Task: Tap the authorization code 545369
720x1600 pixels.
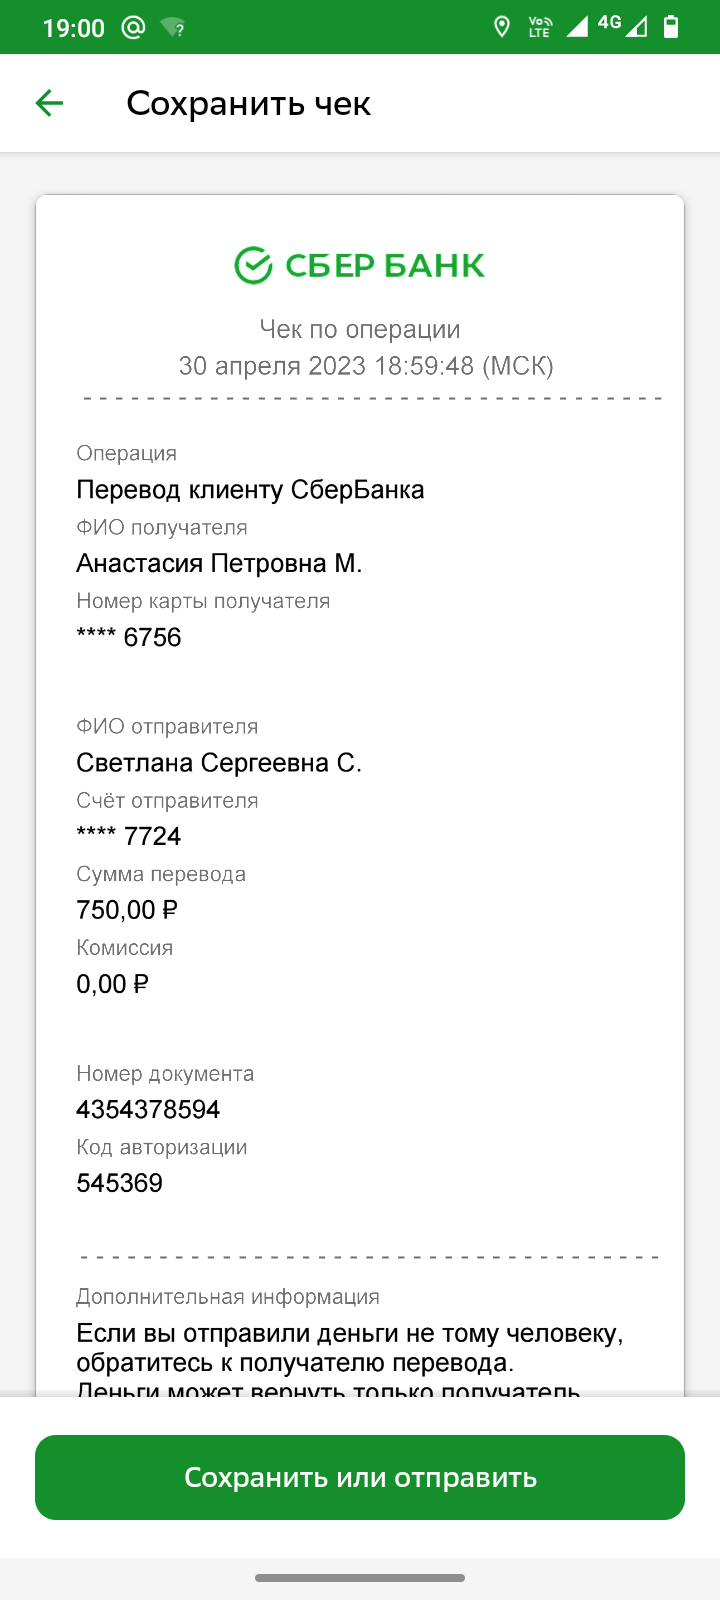Action: [x=119, y=1183]
